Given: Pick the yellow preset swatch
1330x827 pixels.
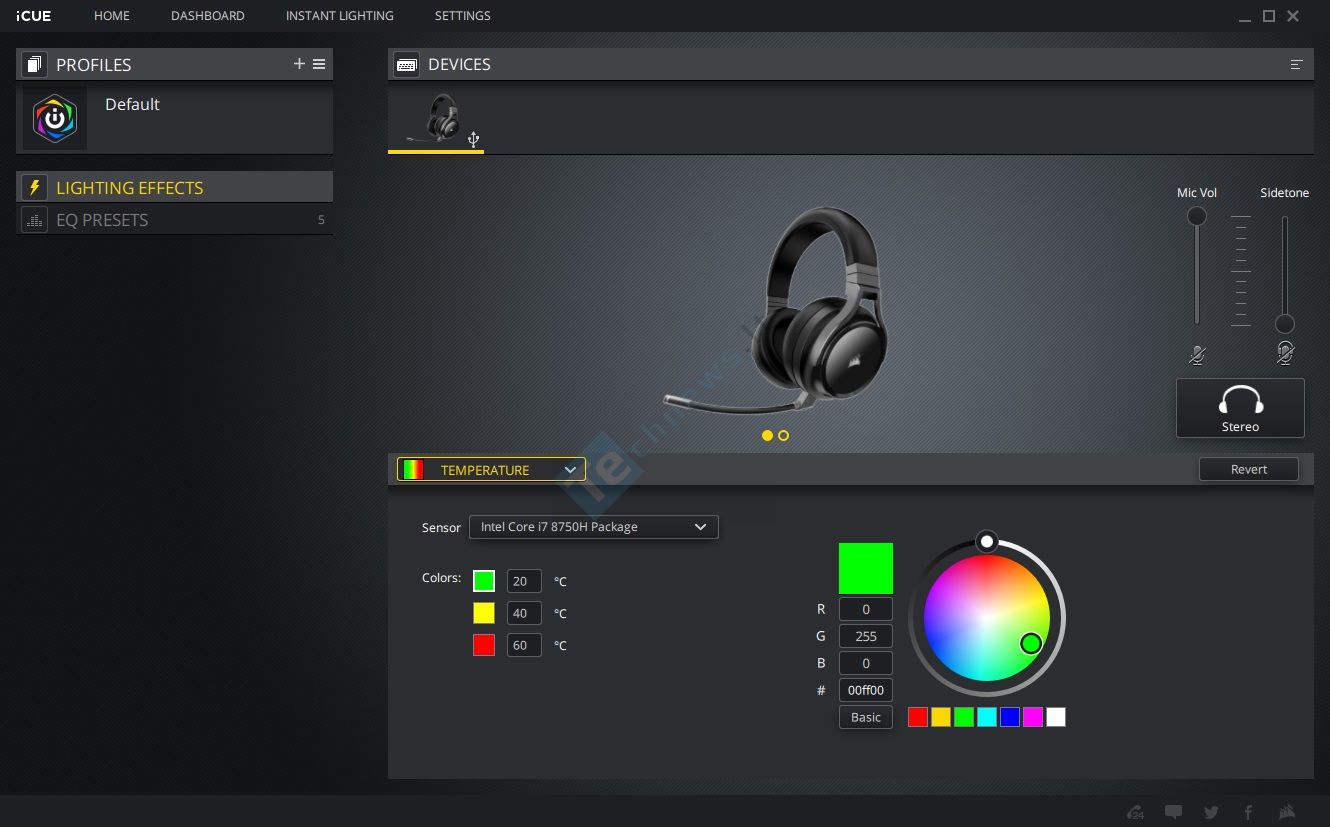Looking at the screenshot, I should [x=941, y=717].
